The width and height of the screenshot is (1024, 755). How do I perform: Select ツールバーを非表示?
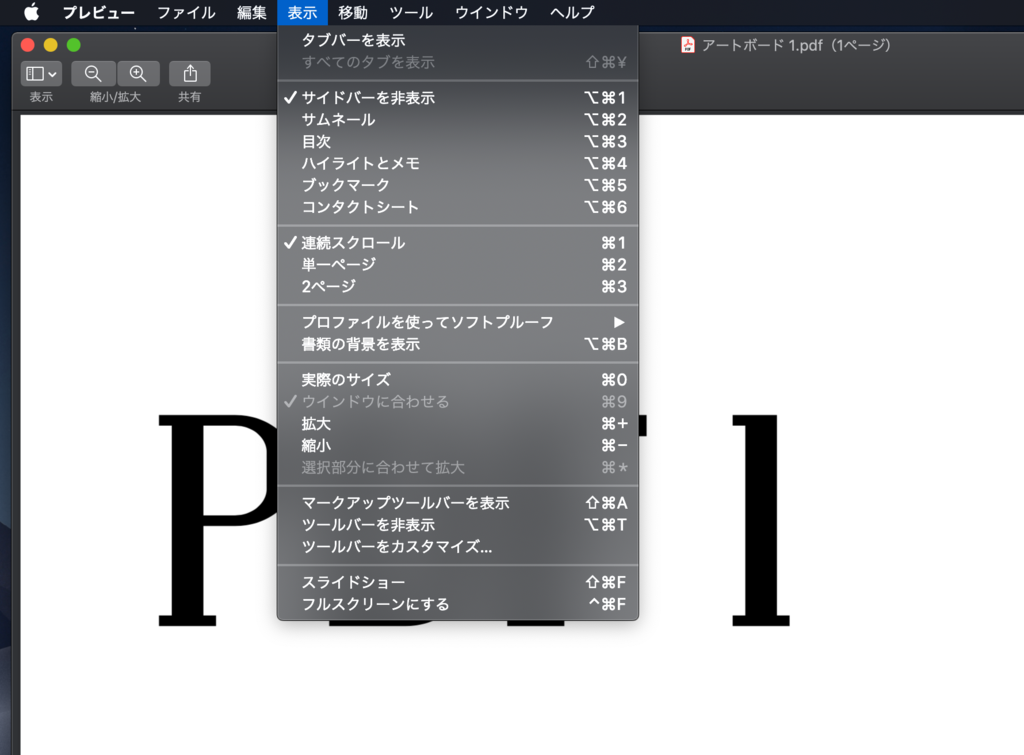[458, 525]
